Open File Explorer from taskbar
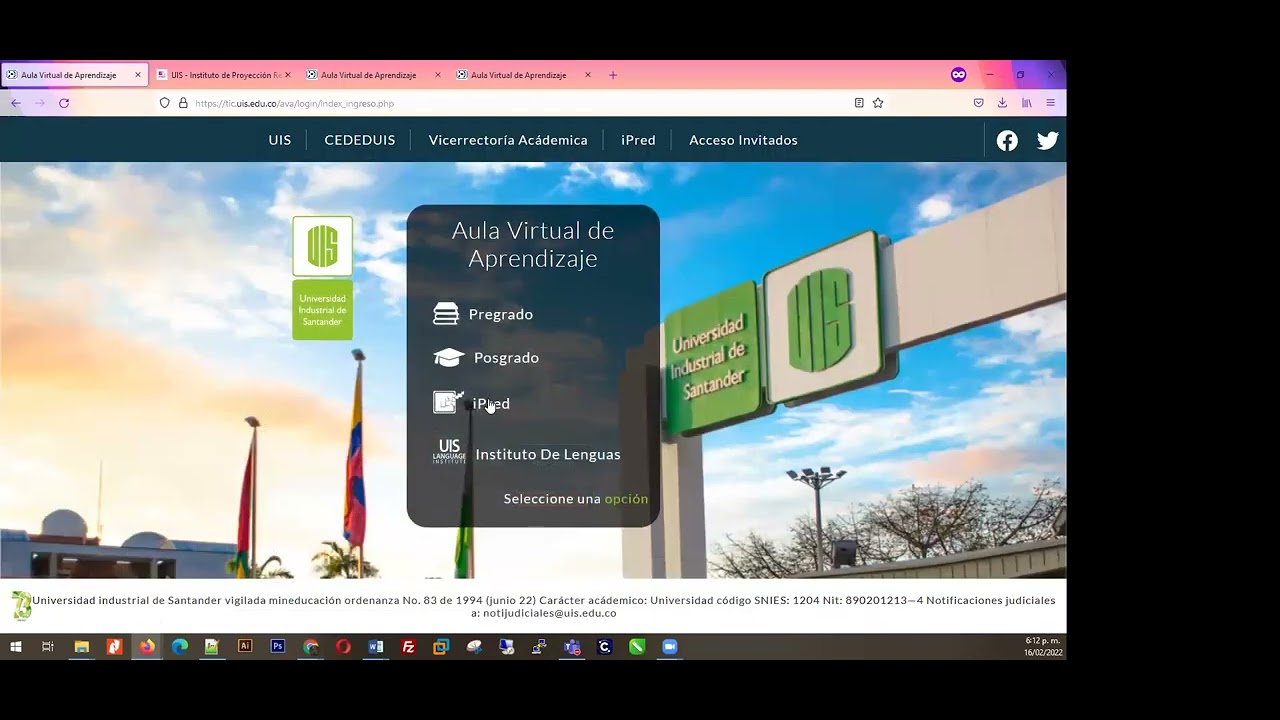 pyautogui.click(x=82, y=647)
